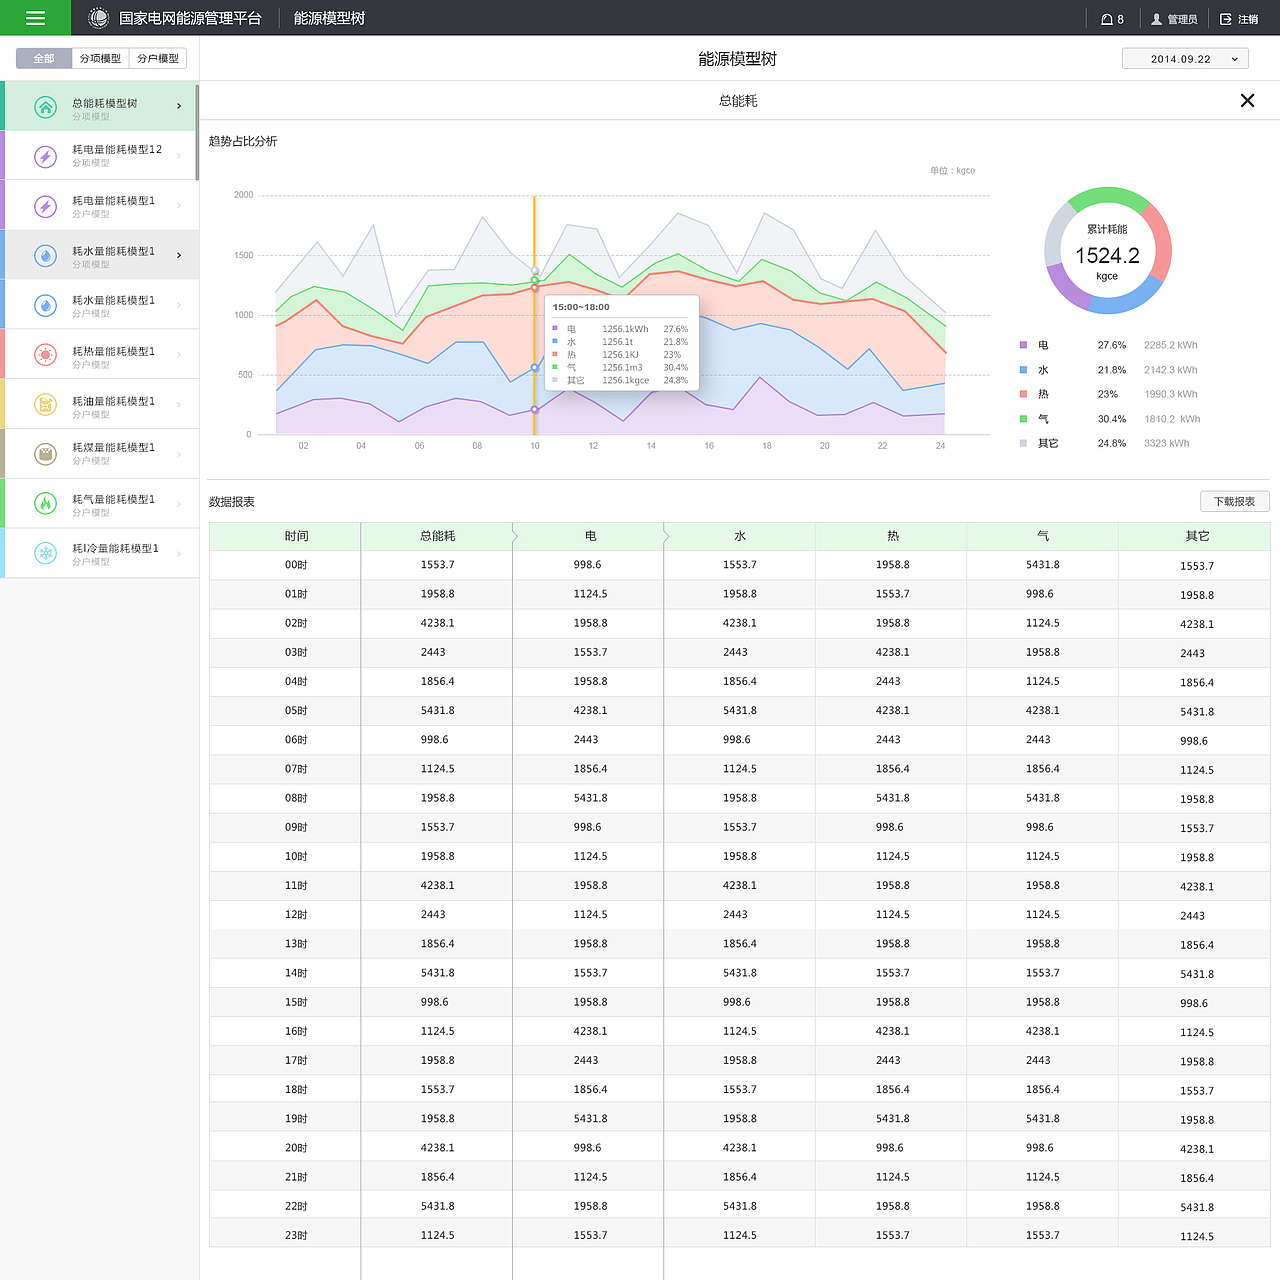Screen dimensions: 1280x1280
Task: Click the 2285.2 kWh legend value
Action: 1171,345
